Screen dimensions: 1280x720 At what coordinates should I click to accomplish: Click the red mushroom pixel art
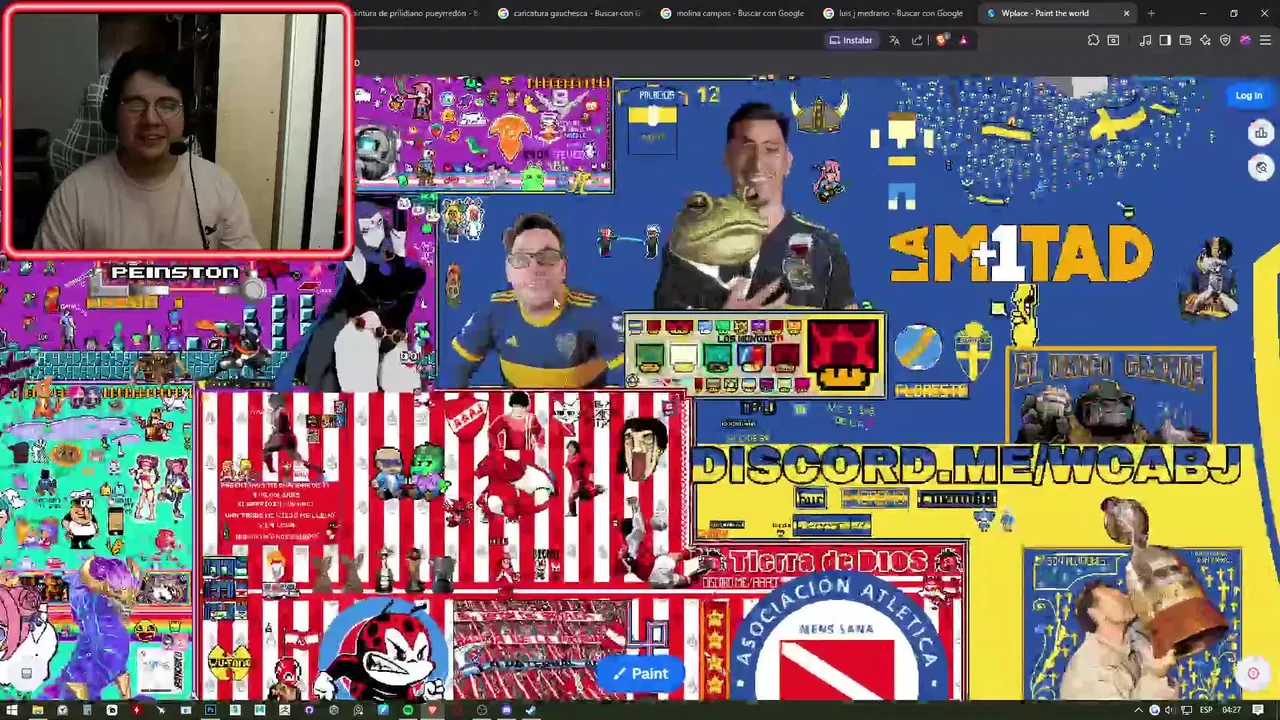pyautogui.click(x=843, y=354)
